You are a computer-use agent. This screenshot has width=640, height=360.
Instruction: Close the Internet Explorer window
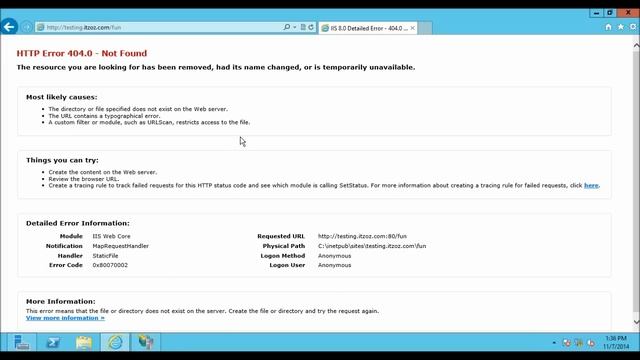tap(628, 13)
